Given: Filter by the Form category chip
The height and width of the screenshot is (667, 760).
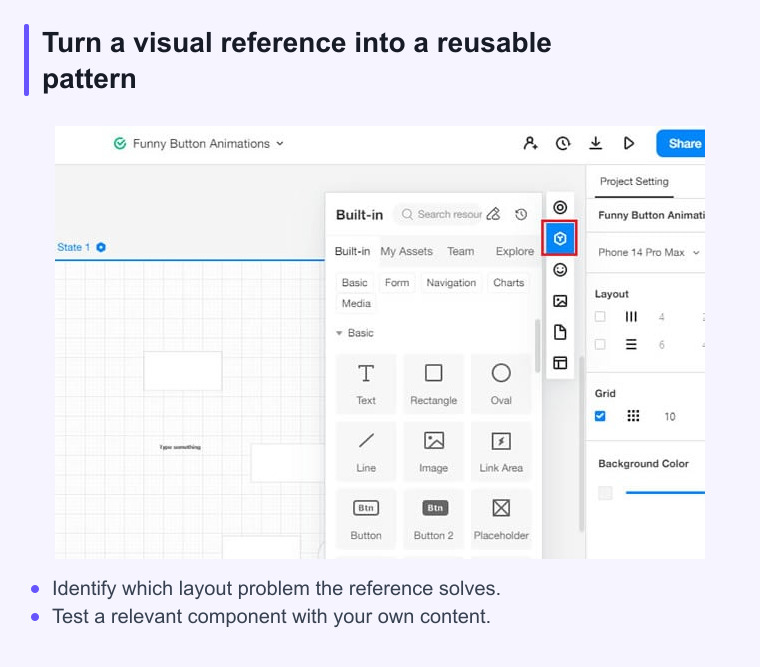Looking at the screenshot, I should [x=397, y=283].
